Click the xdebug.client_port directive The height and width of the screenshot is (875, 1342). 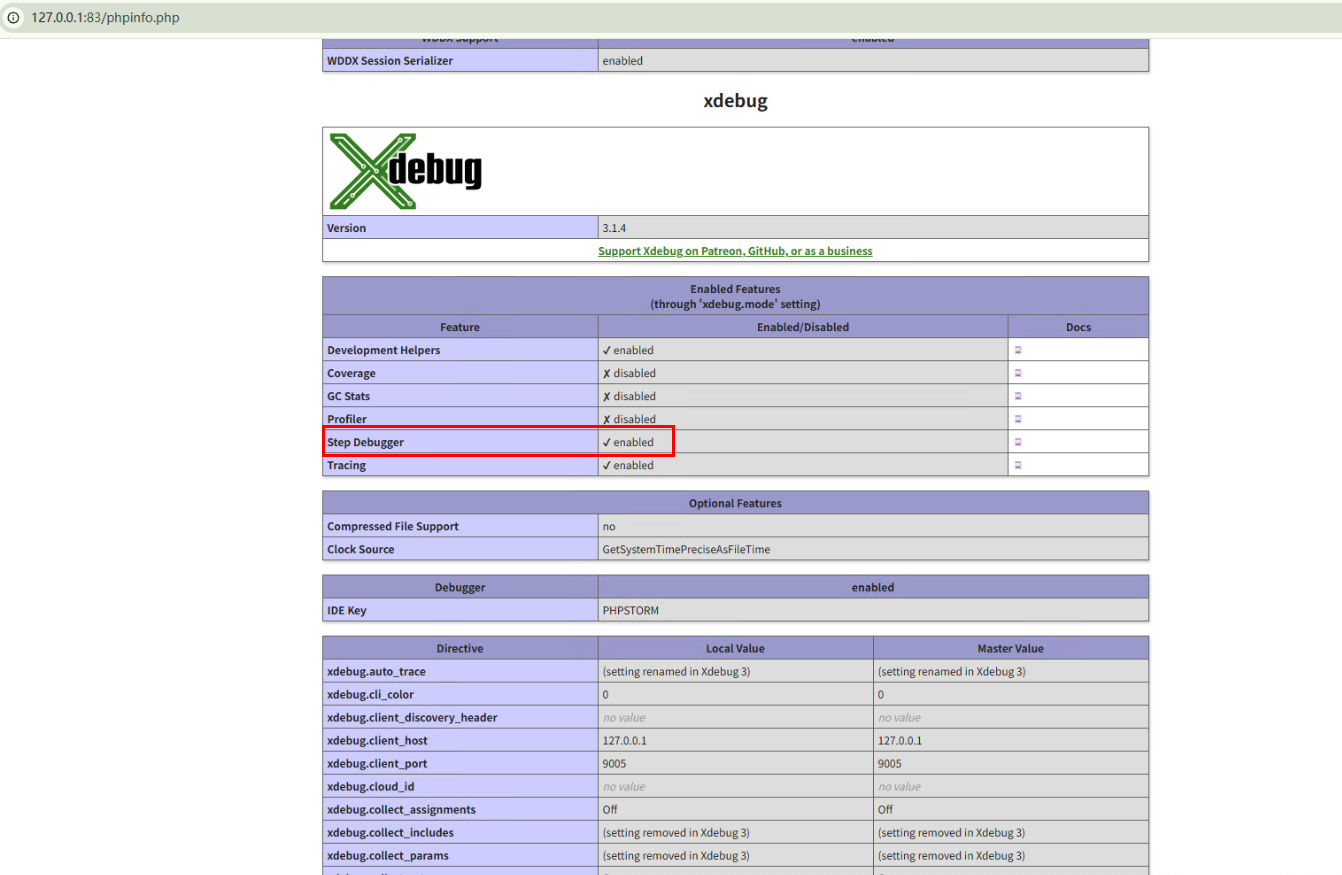click(377, 763)
